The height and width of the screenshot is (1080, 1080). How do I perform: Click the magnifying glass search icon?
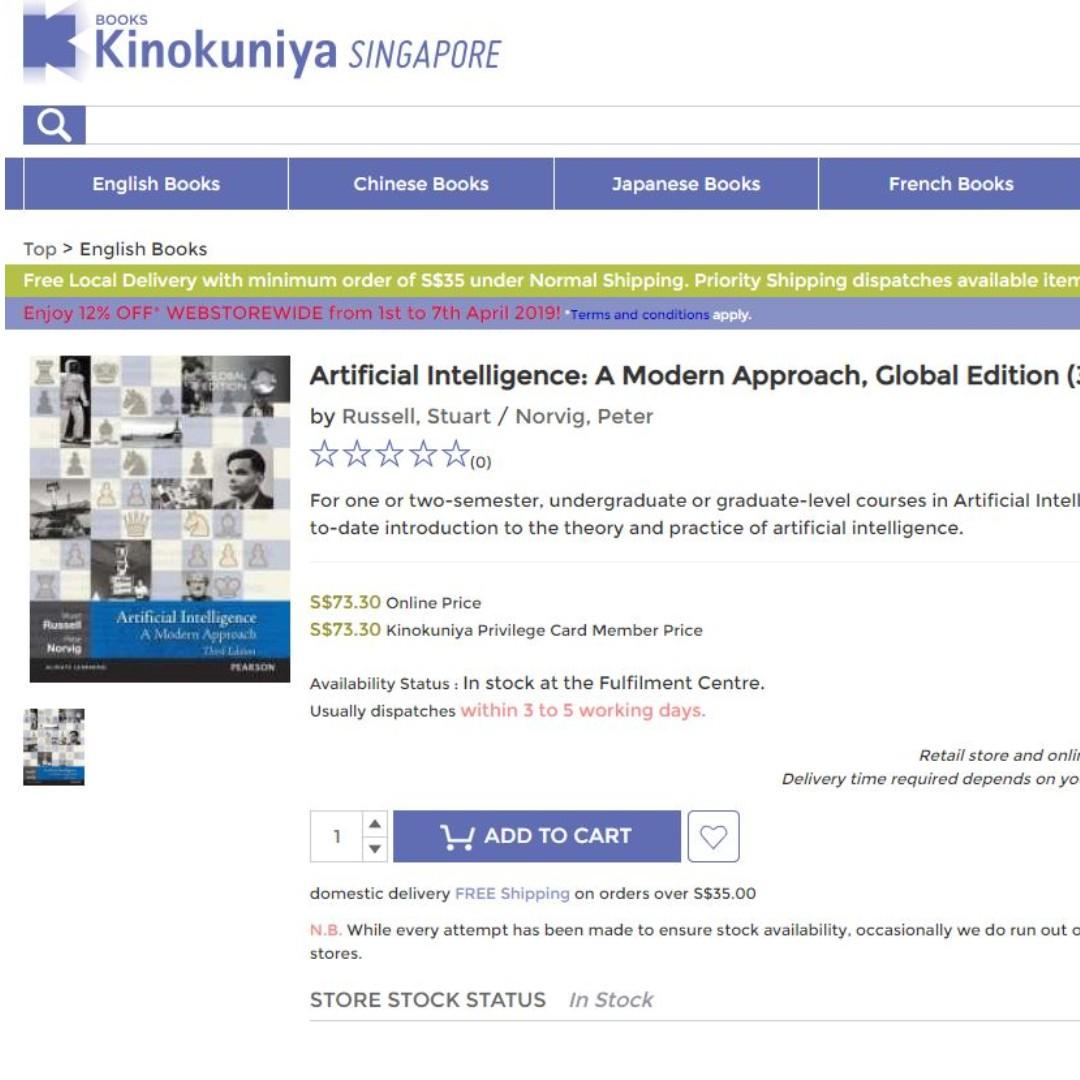(x=54, y=125)
